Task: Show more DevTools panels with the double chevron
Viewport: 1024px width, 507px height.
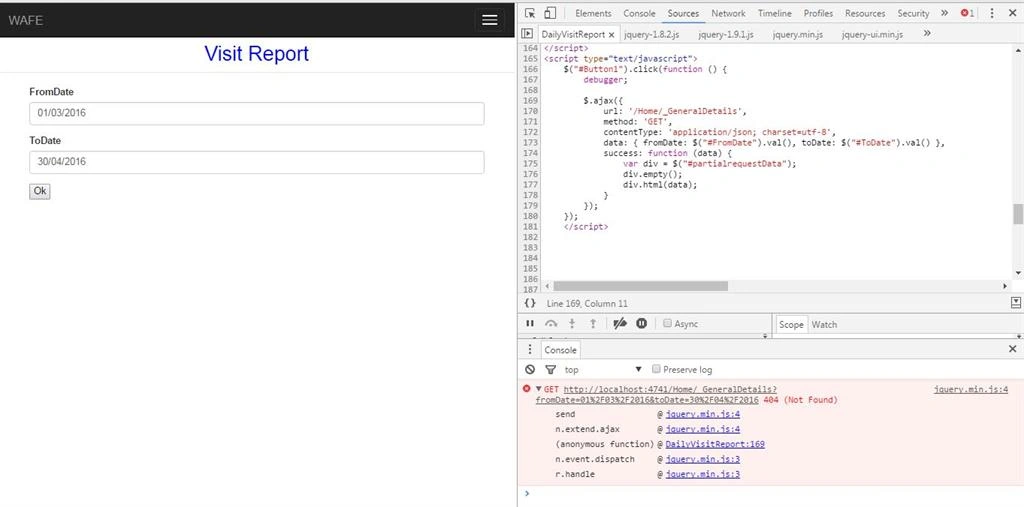Action: [x=944, y=13]
